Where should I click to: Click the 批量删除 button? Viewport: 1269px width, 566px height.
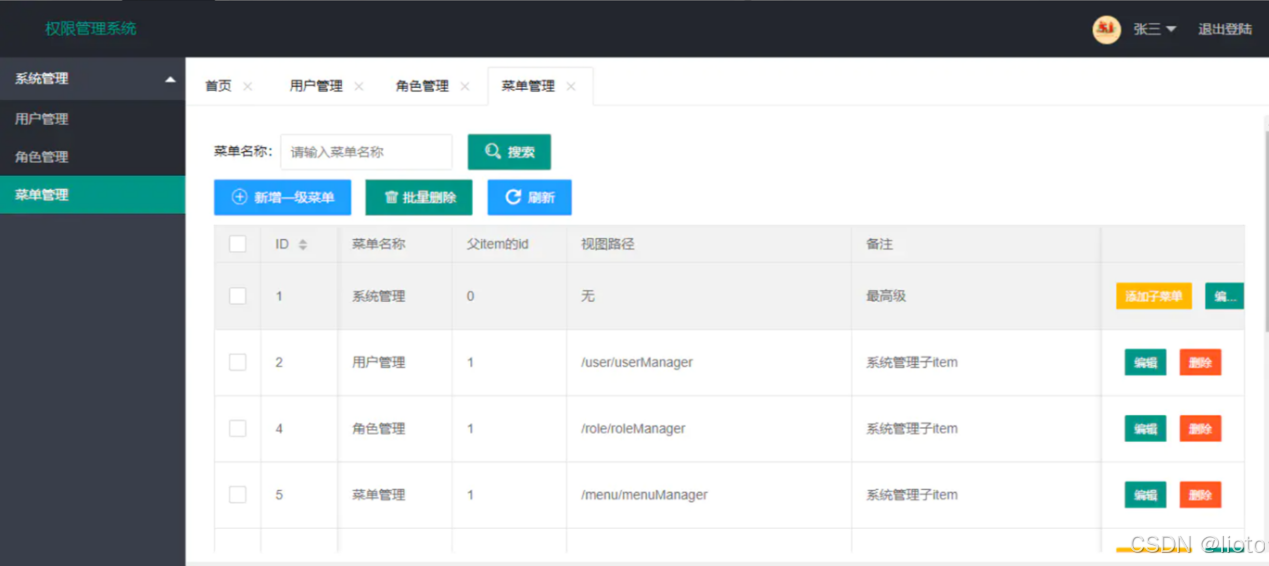(419, 197)
